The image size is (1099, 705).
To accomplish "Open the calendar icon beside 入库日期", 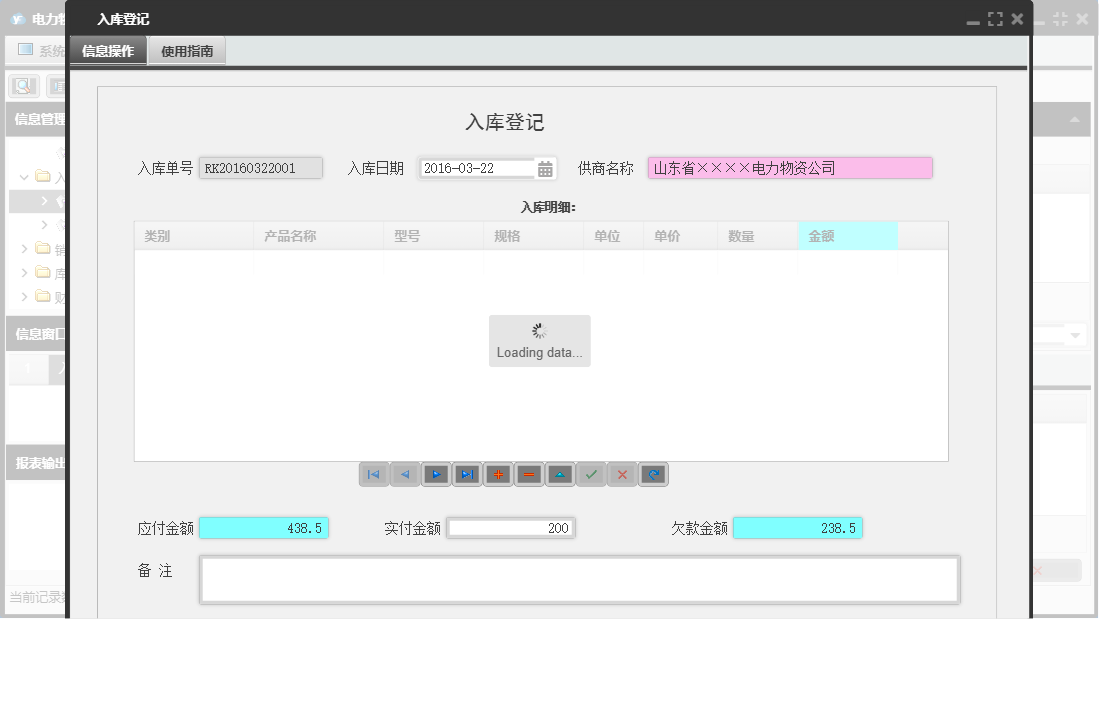I will 544,168.
